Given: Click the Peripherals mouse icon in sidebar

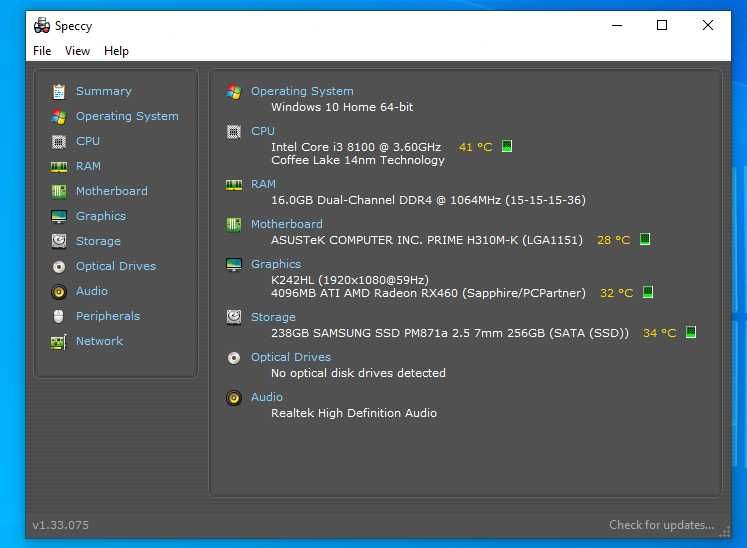Looking at the screenshot, I should click(x=59, y=316).
